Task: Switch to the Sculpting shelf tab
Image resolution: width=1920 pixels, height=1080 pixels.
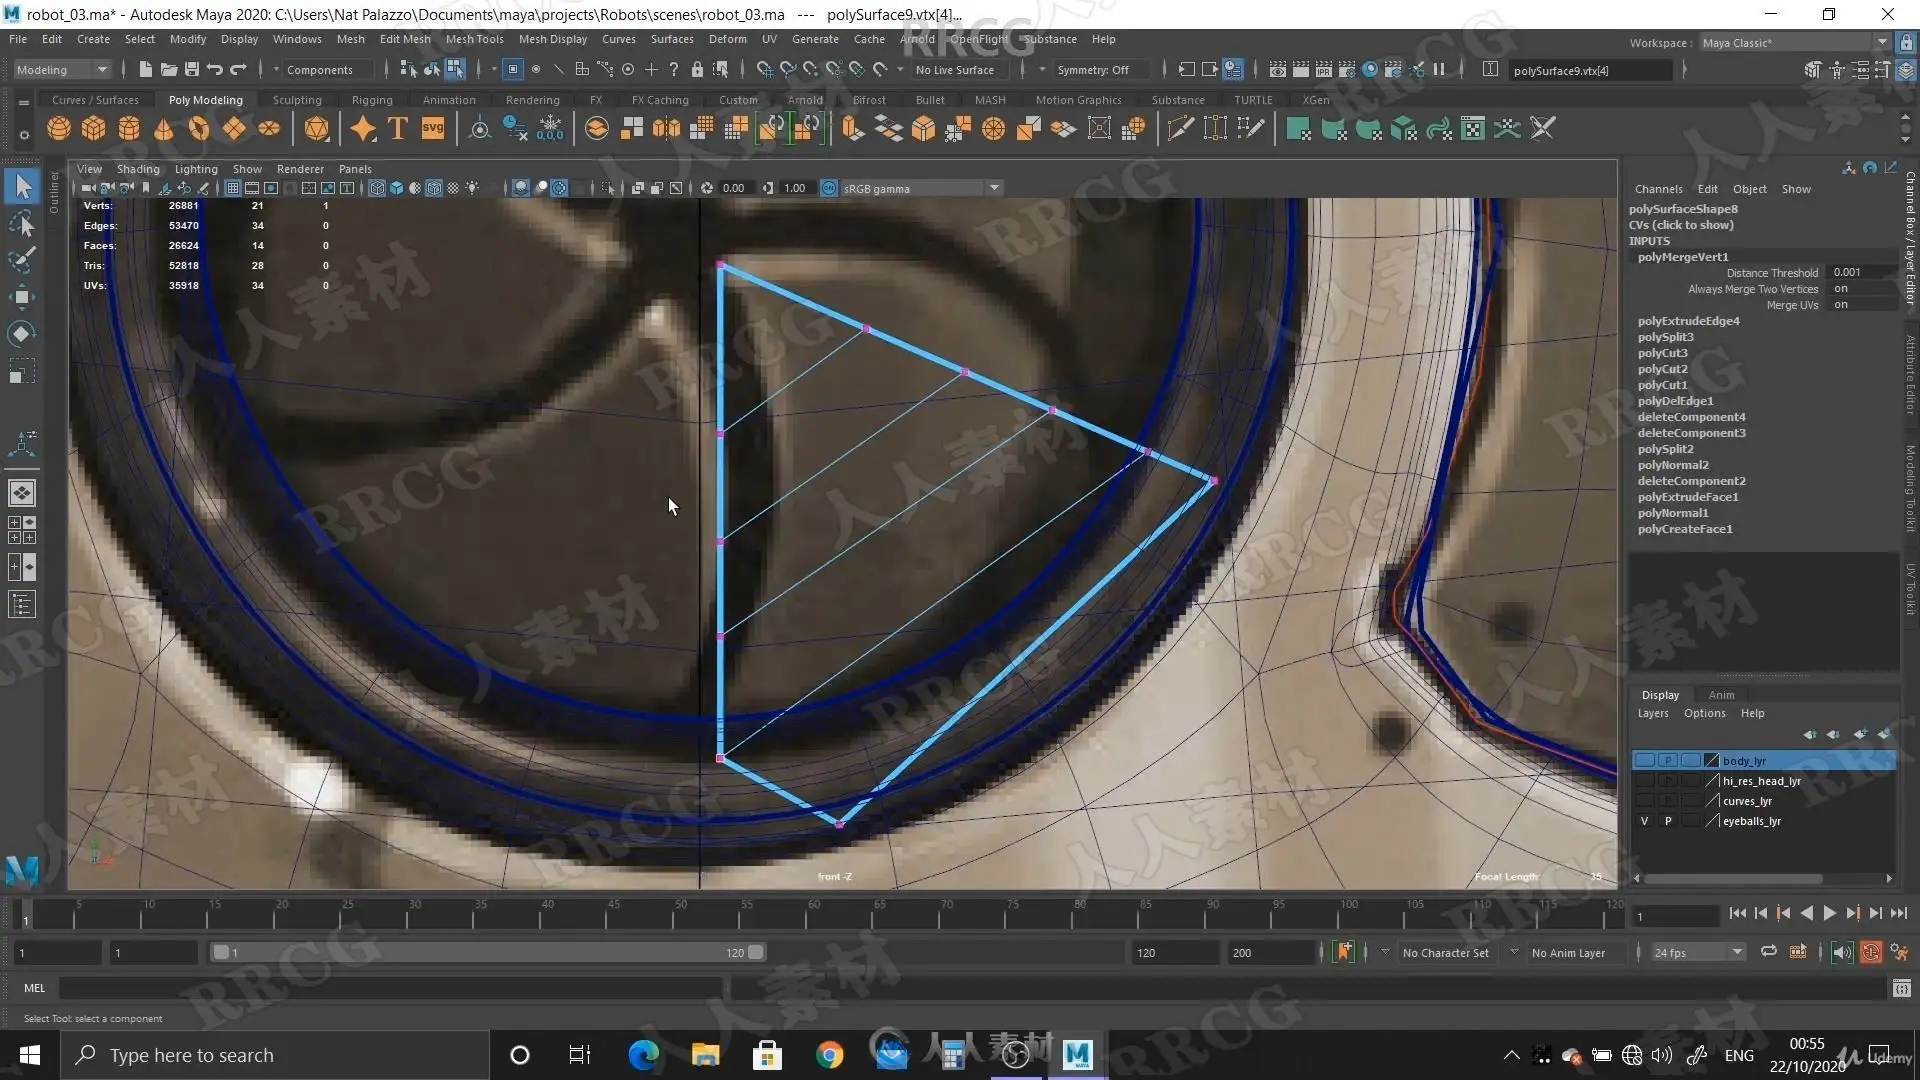Action: point(297,100)
